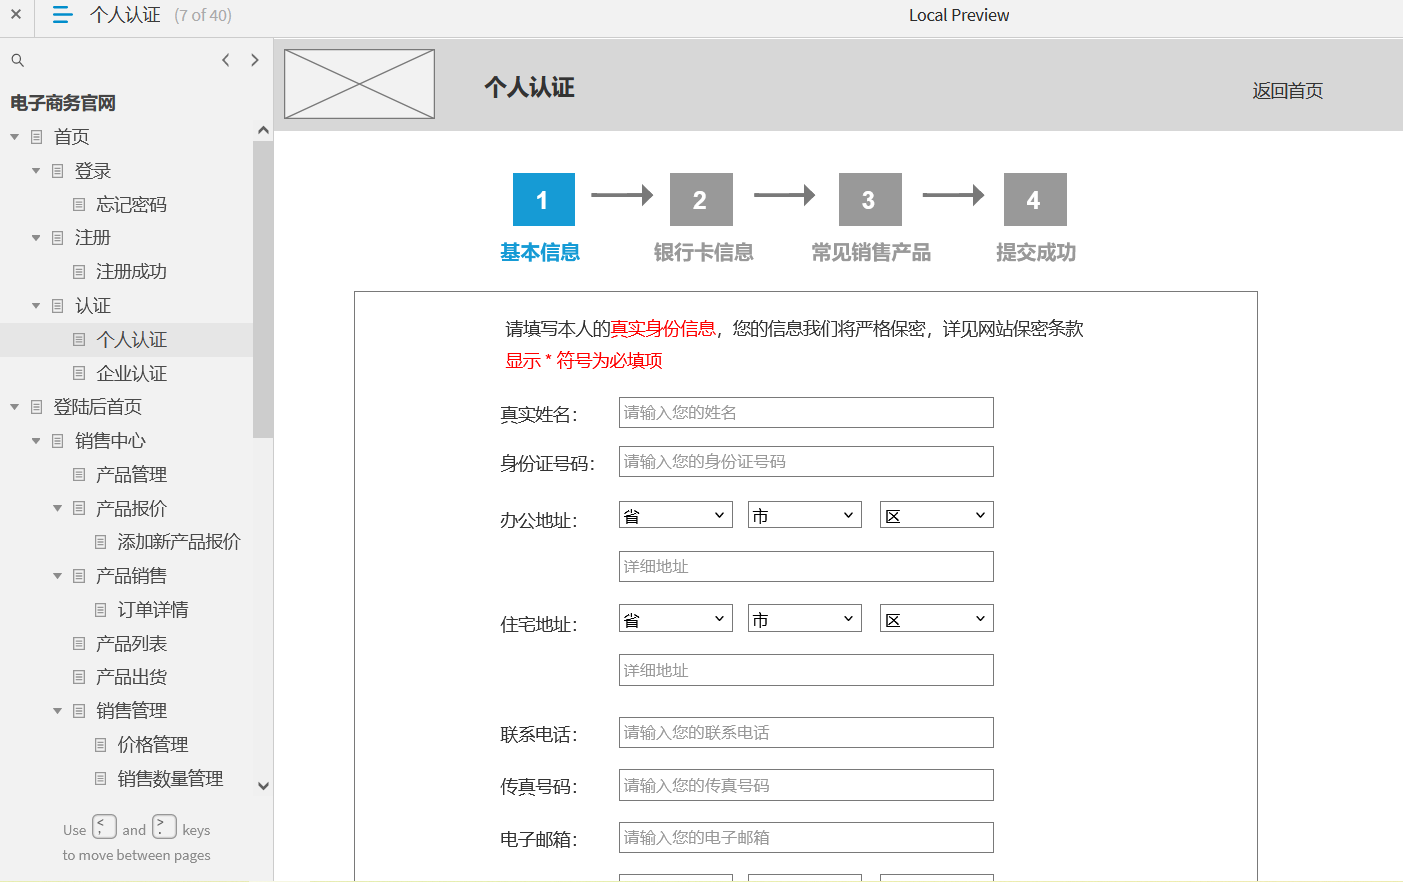Click the 电子商务官网 project title
The image size is (1403, 882).
coord(63,103)
